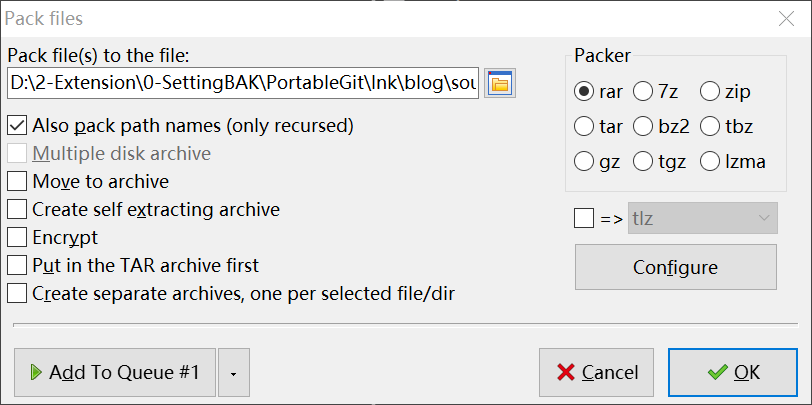Enable Move to archive option
The width and height of the screenshot is (812, 405).
[x=16, y=182]
